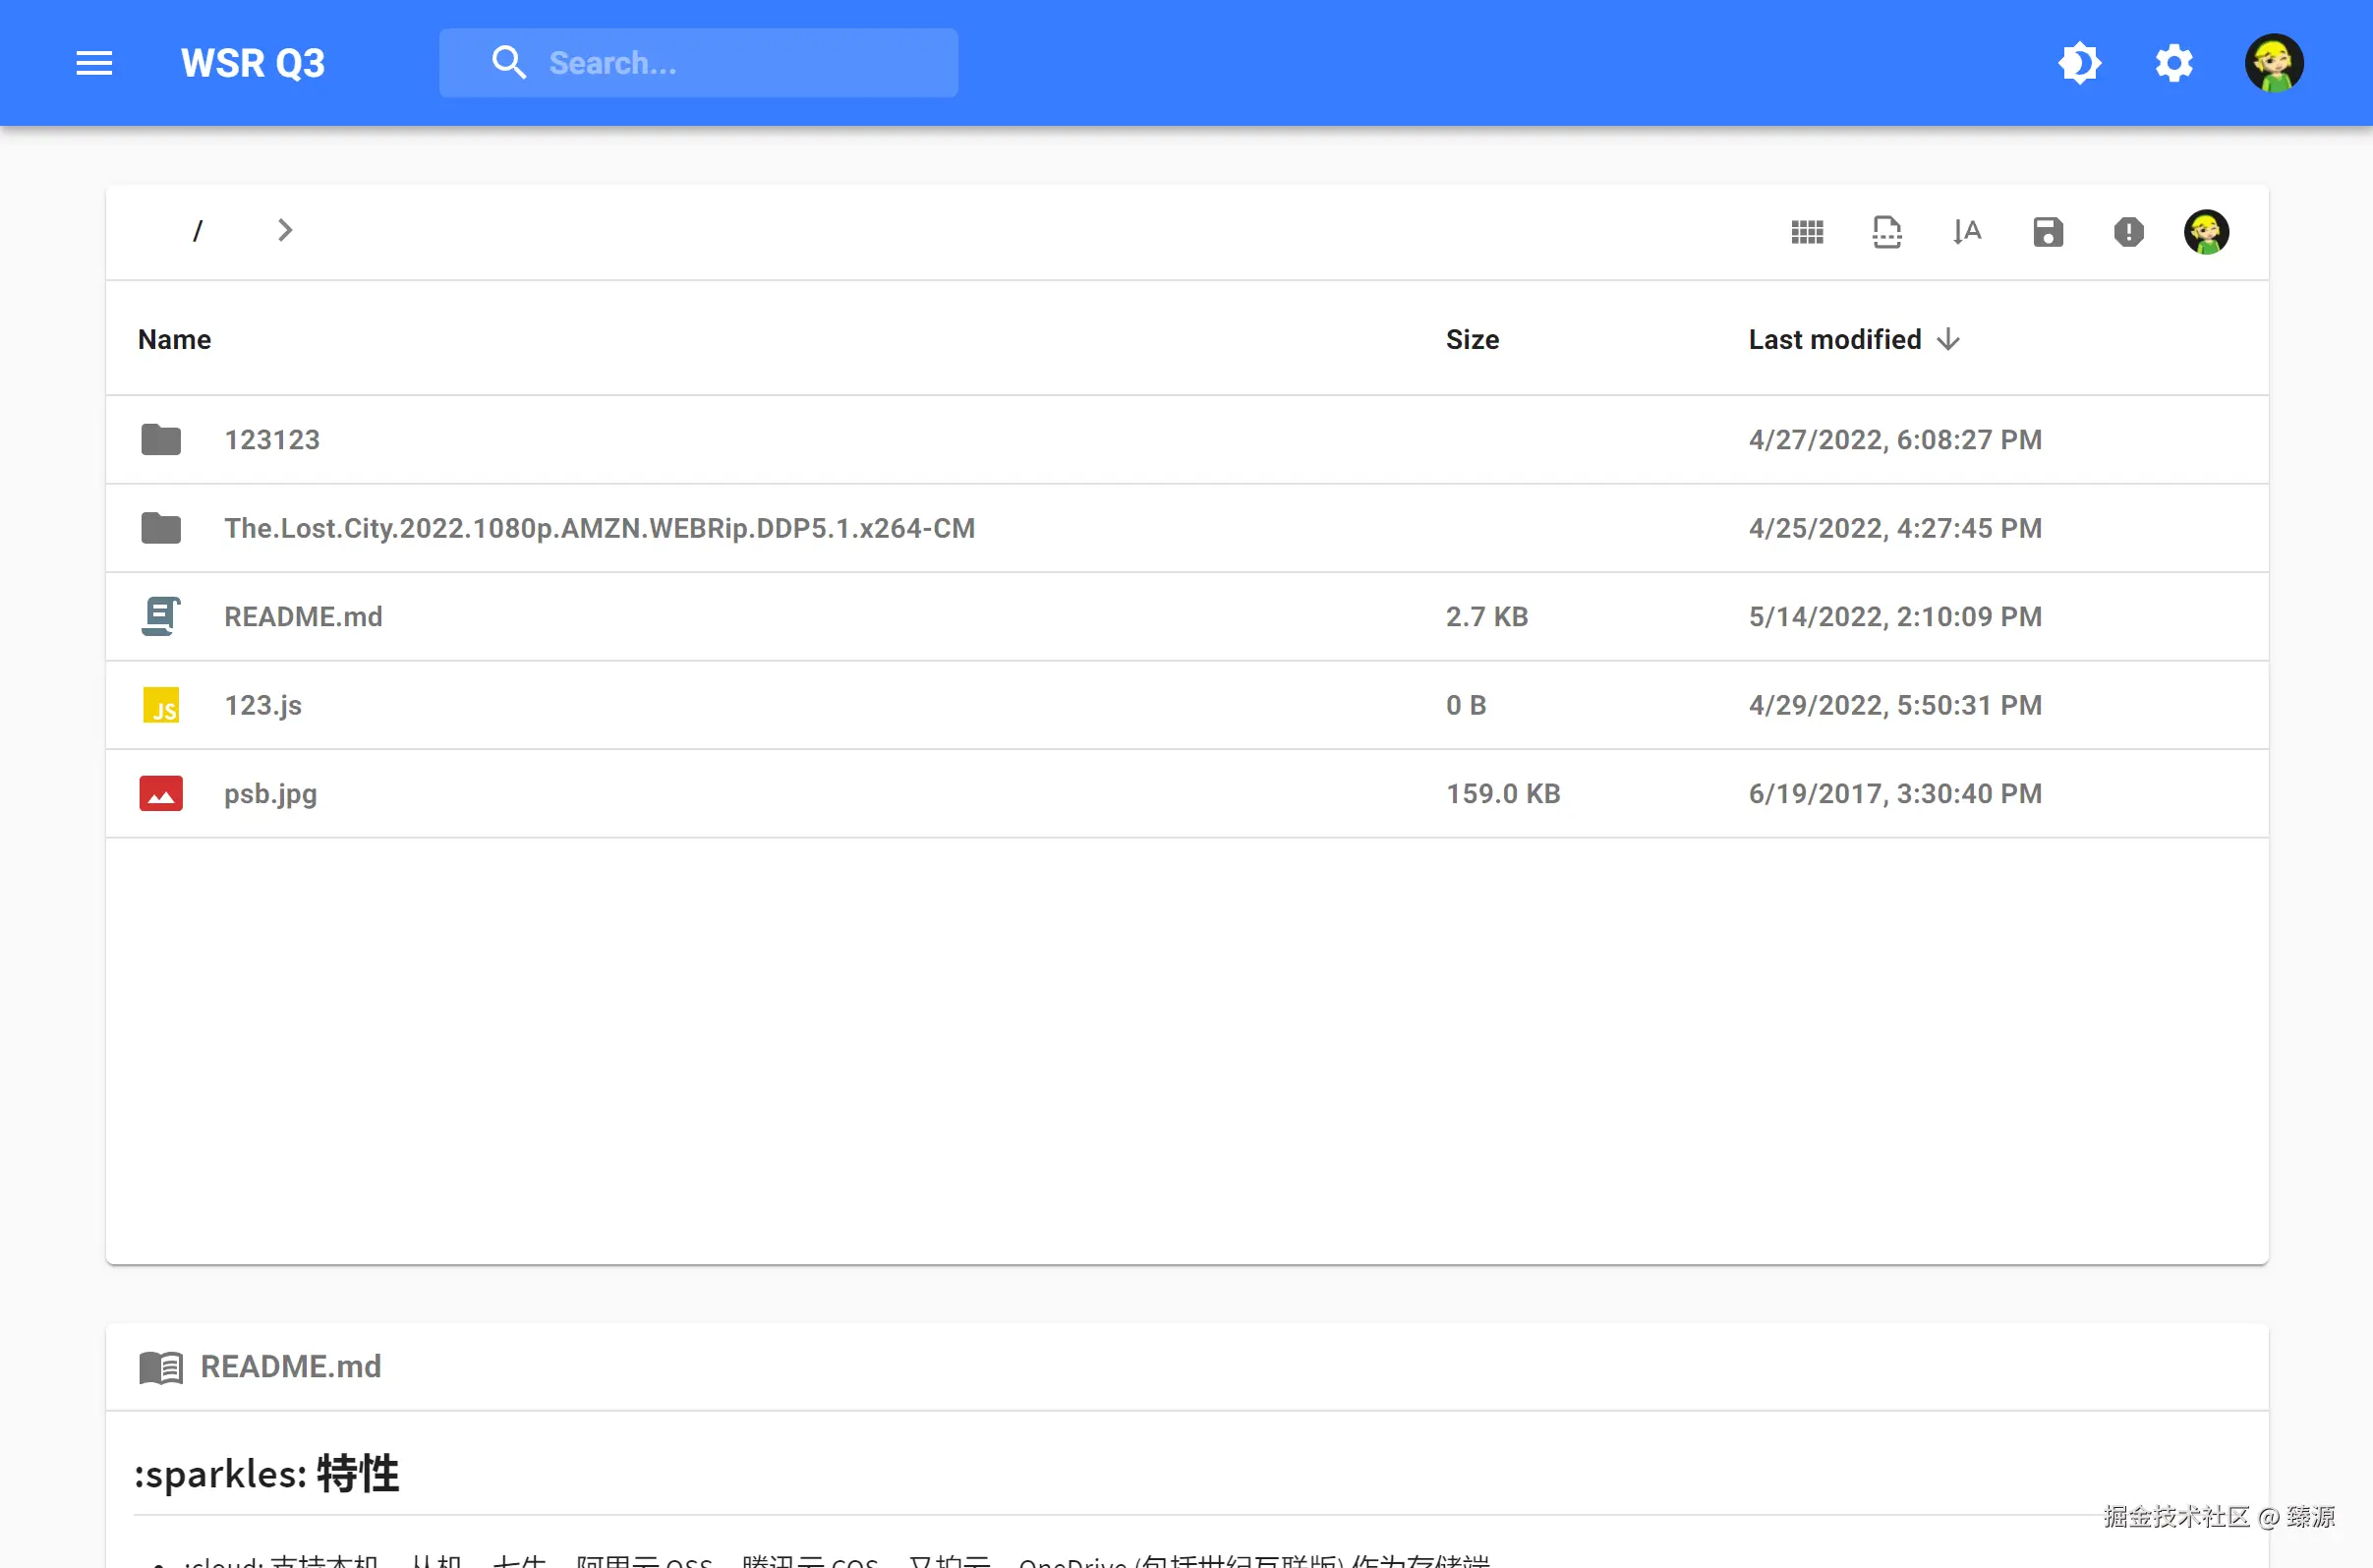Click root slash breadcrumb
2373x1568 pixels.
[197, 231]
